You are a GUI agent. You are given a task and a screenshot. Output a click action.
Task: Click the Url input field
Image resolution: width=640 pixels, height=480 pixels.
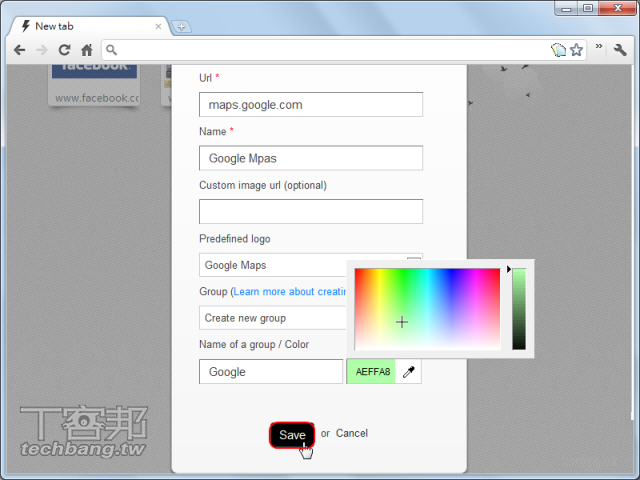click(x=310, y=105)
